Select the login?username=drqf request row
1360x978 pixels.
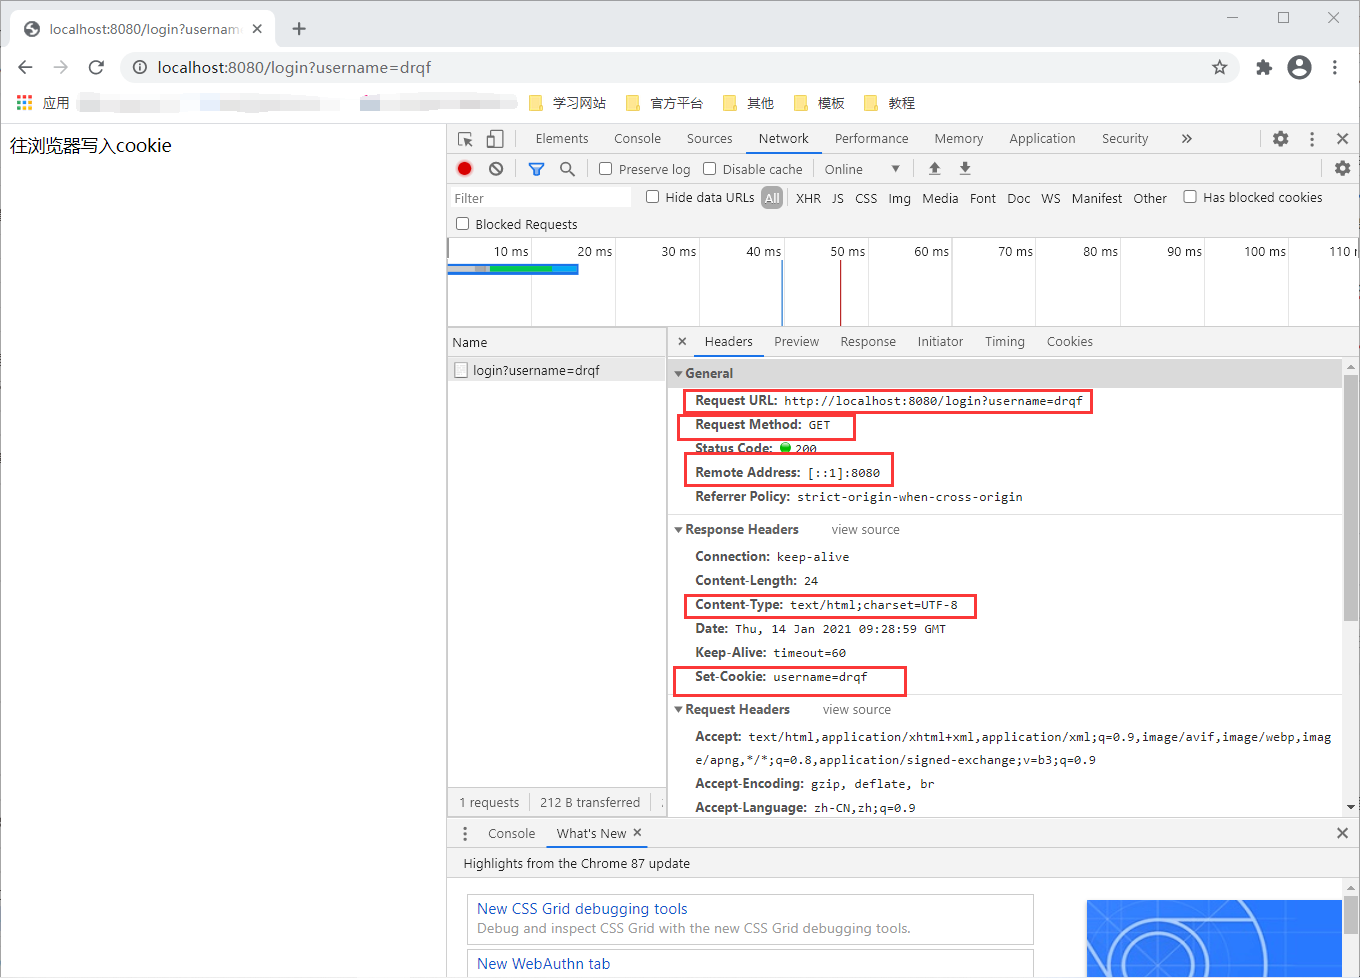(x=557, y=370)
